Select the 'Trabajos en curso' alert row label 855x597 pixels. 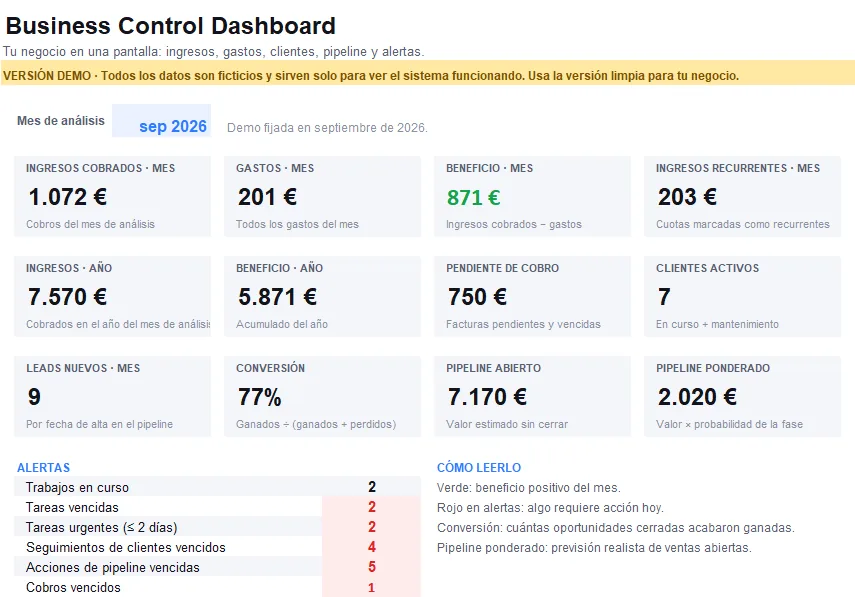[x=77, y=487]
